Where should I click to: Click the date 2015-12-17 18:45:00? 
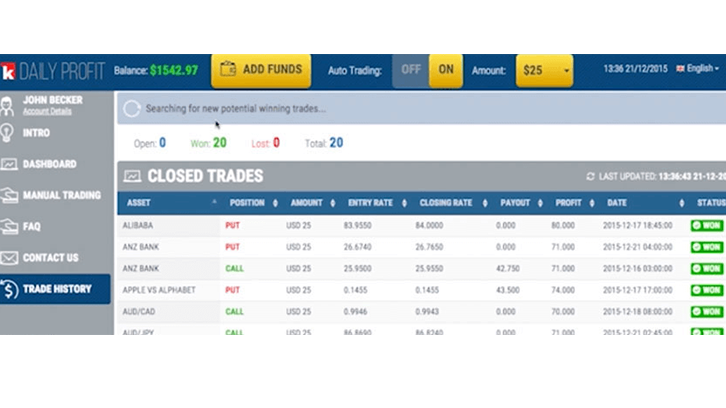638,226
